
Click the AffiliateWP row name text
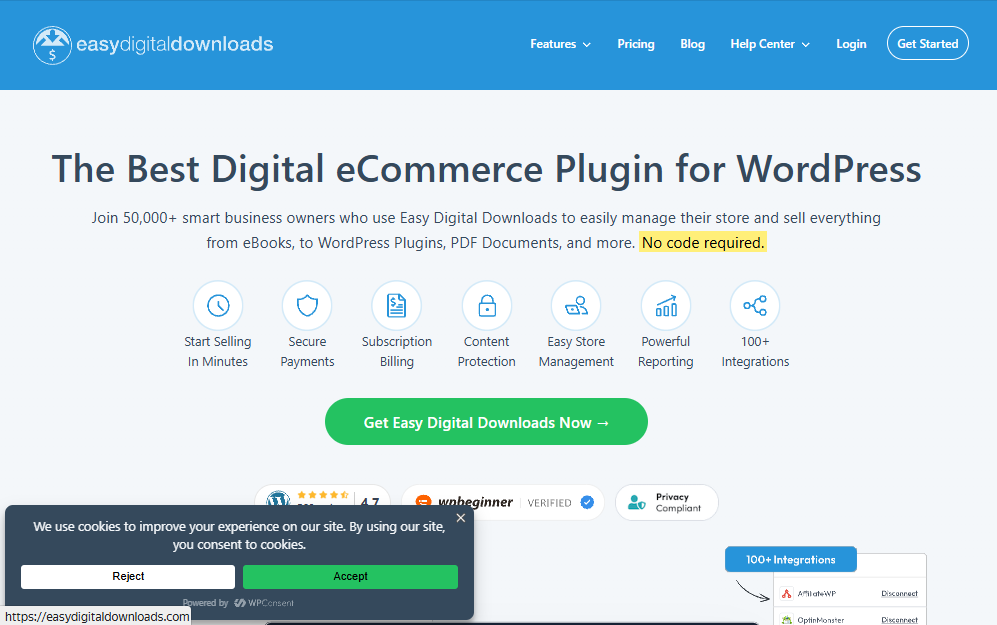(816, 594)
